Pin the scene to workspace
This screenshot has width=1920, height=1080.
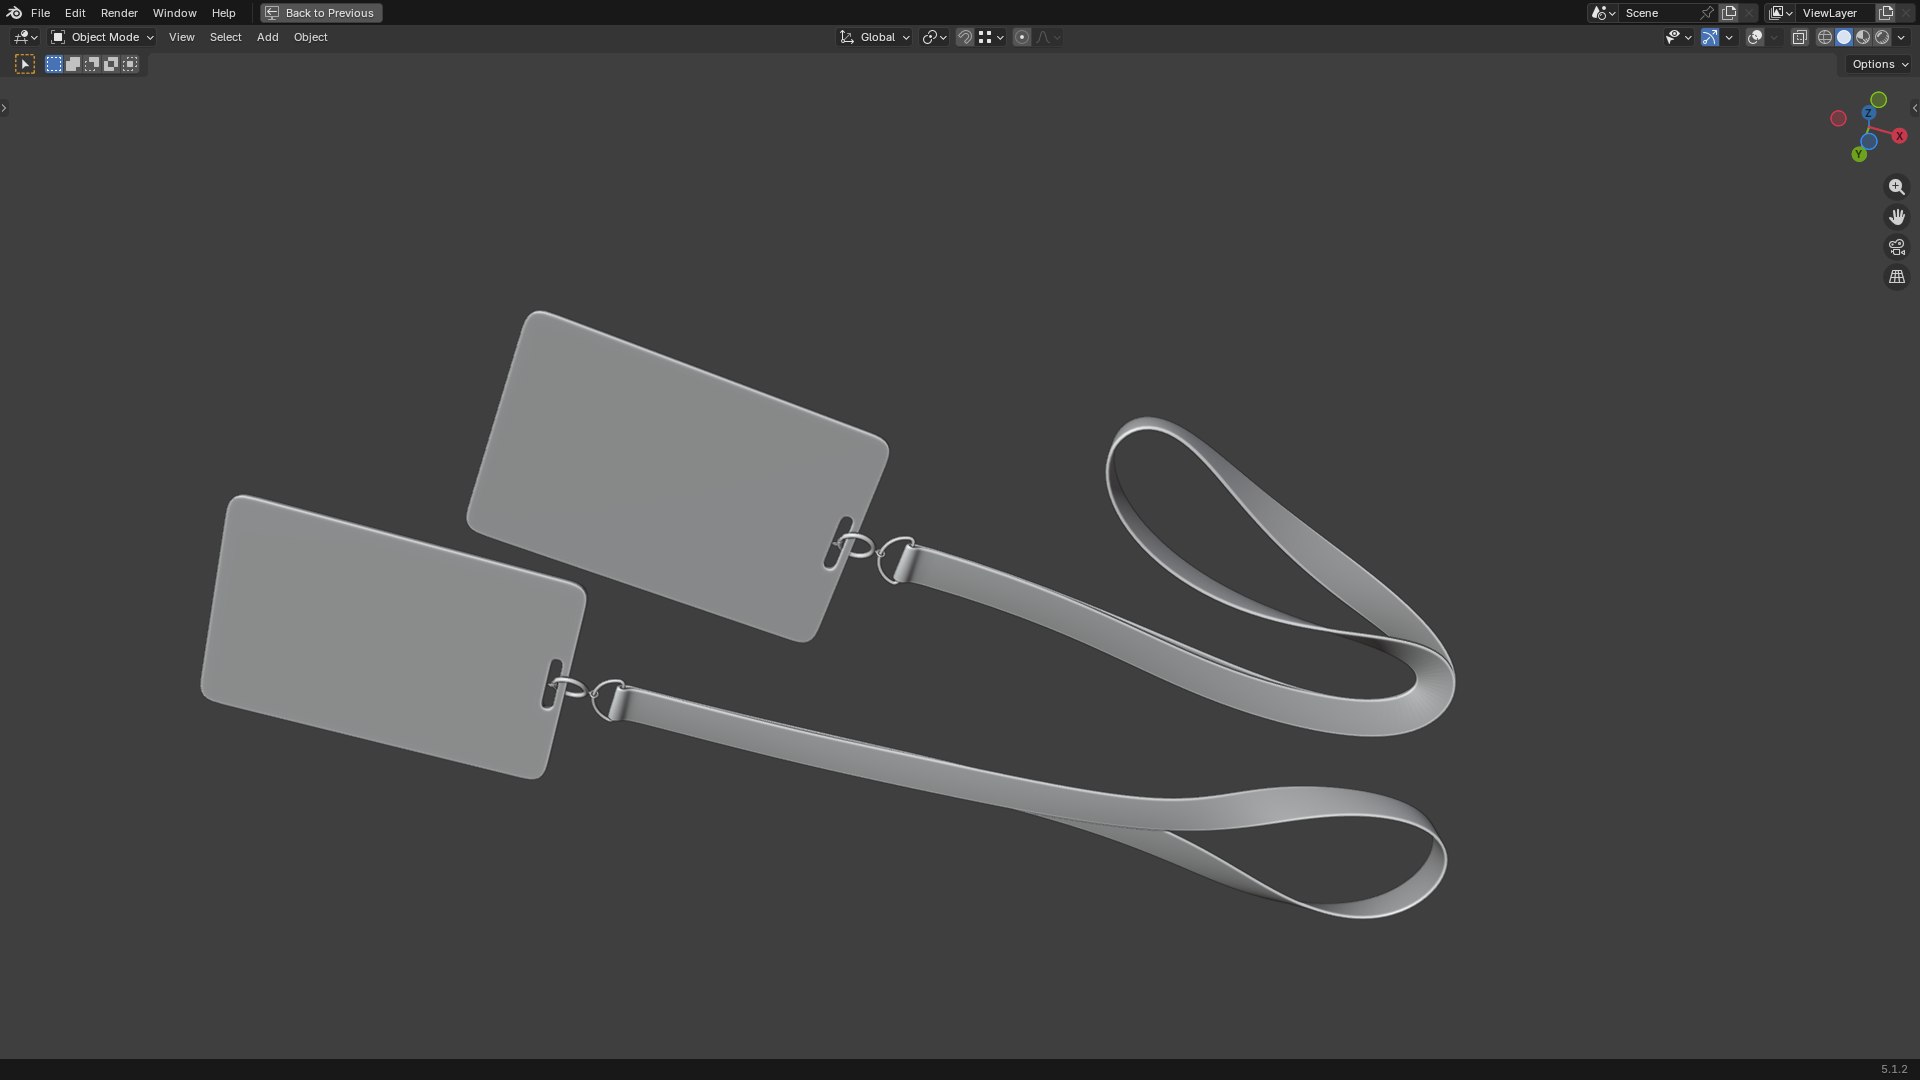point(1707,13)
